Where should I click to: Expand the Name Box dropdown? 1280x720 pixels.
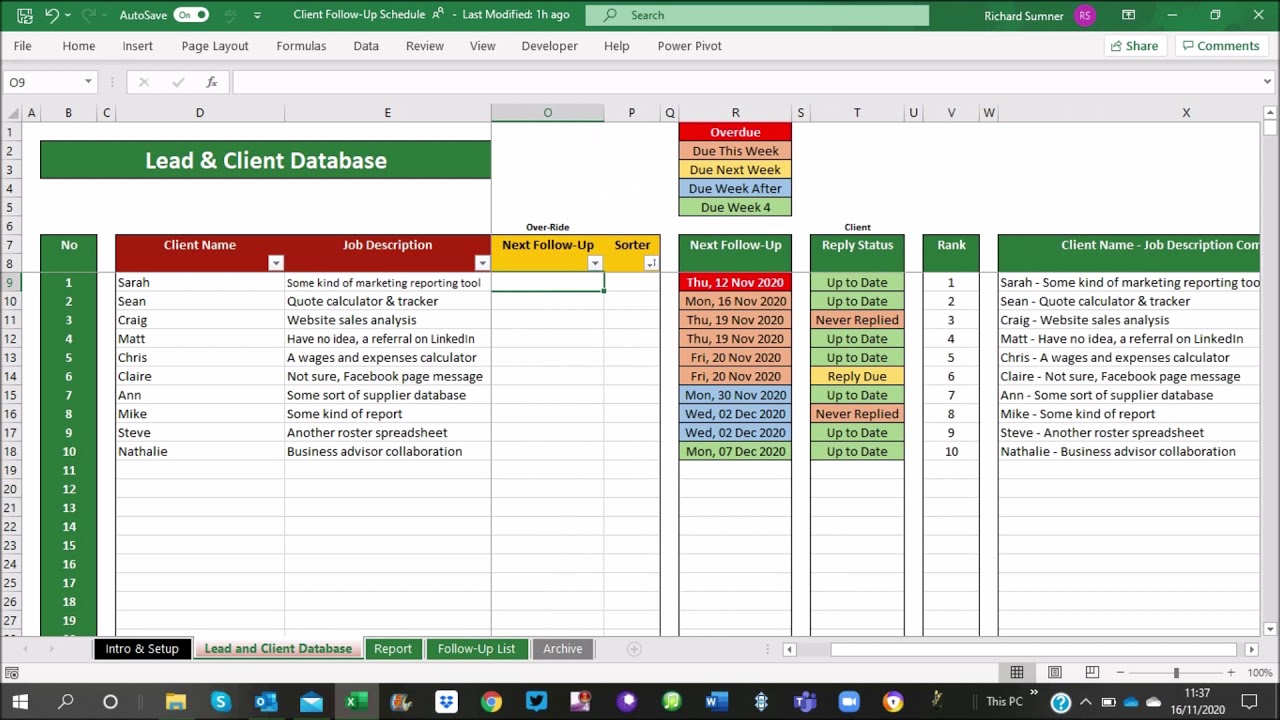88,82
